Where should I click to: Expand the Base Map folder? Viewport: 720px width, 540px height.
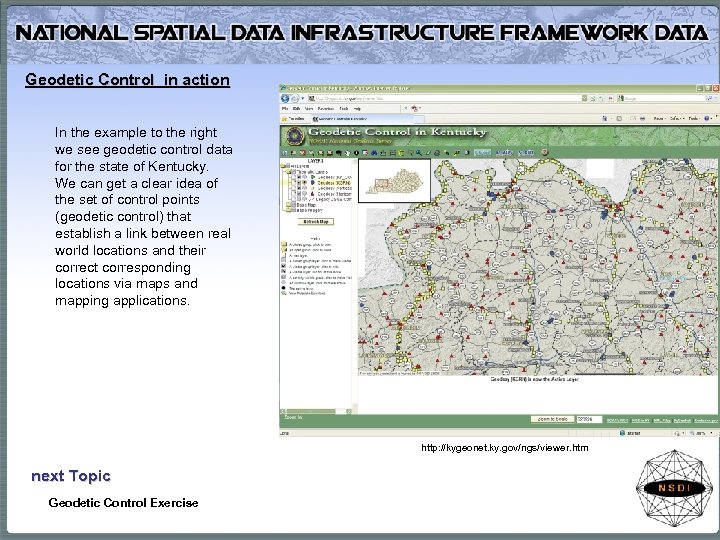(x=288, y=204)
